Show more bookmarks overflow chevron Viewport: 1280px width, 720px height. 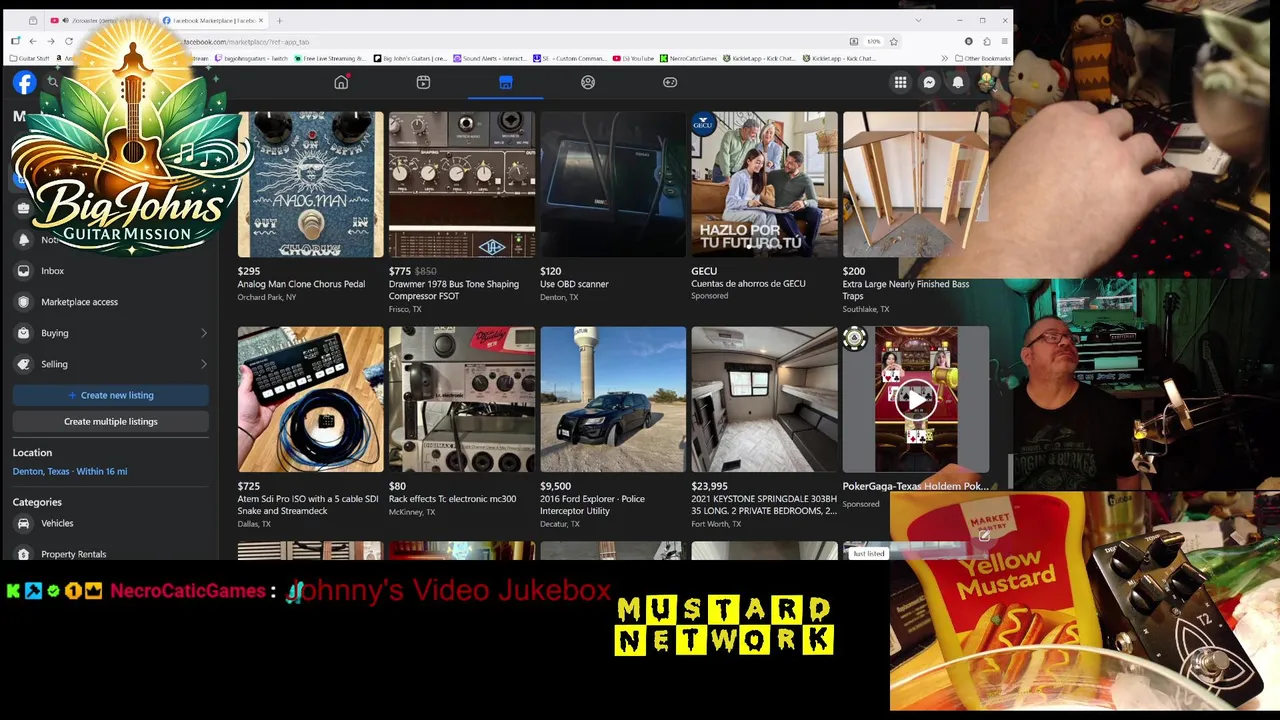[945, 58]
